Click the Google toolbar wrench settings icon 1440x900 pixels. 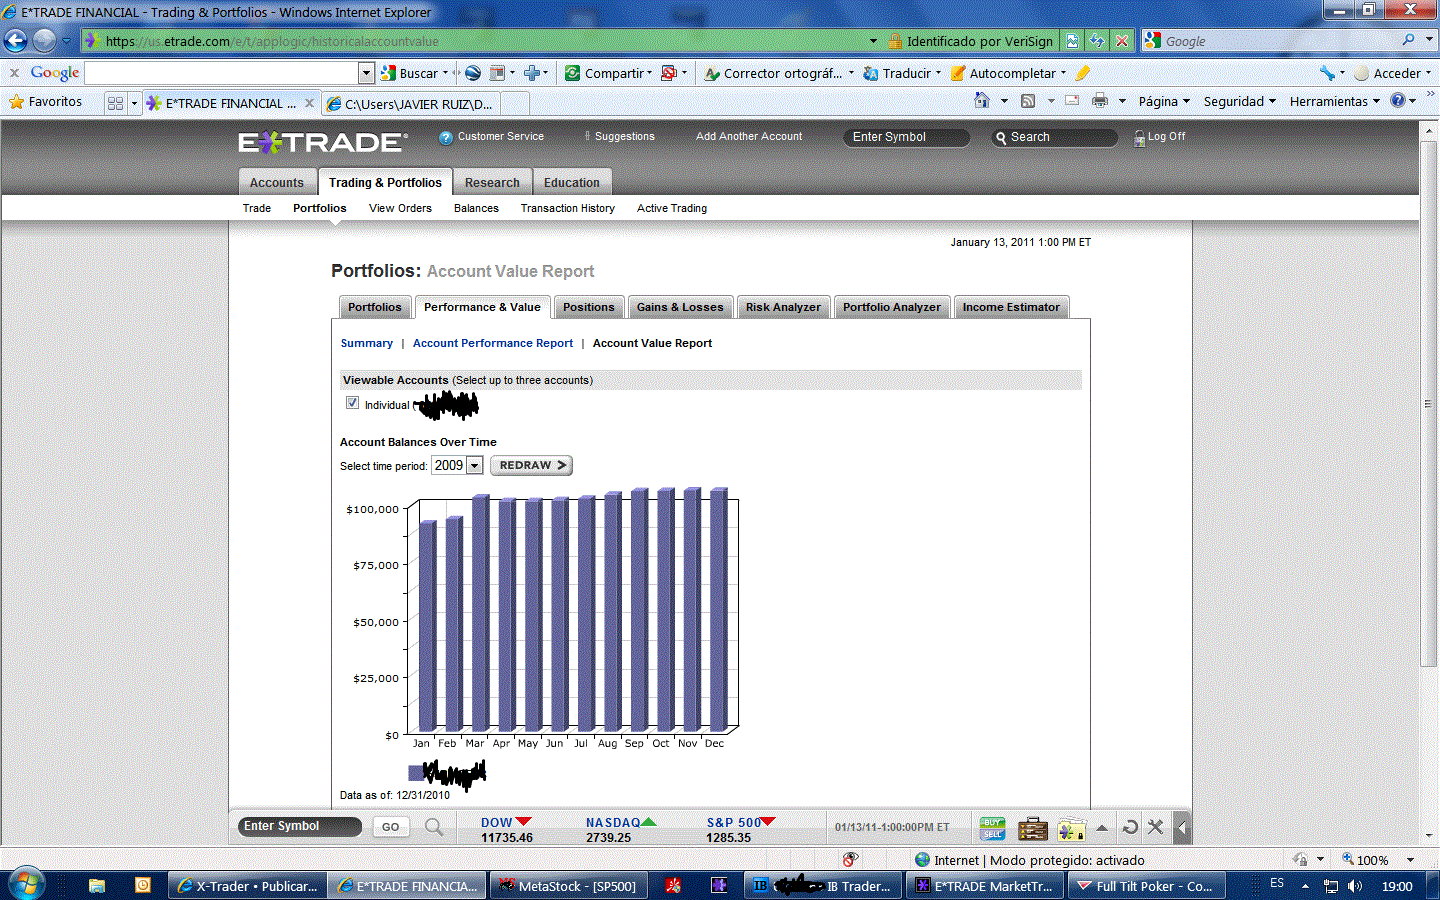coord(1327,73)
